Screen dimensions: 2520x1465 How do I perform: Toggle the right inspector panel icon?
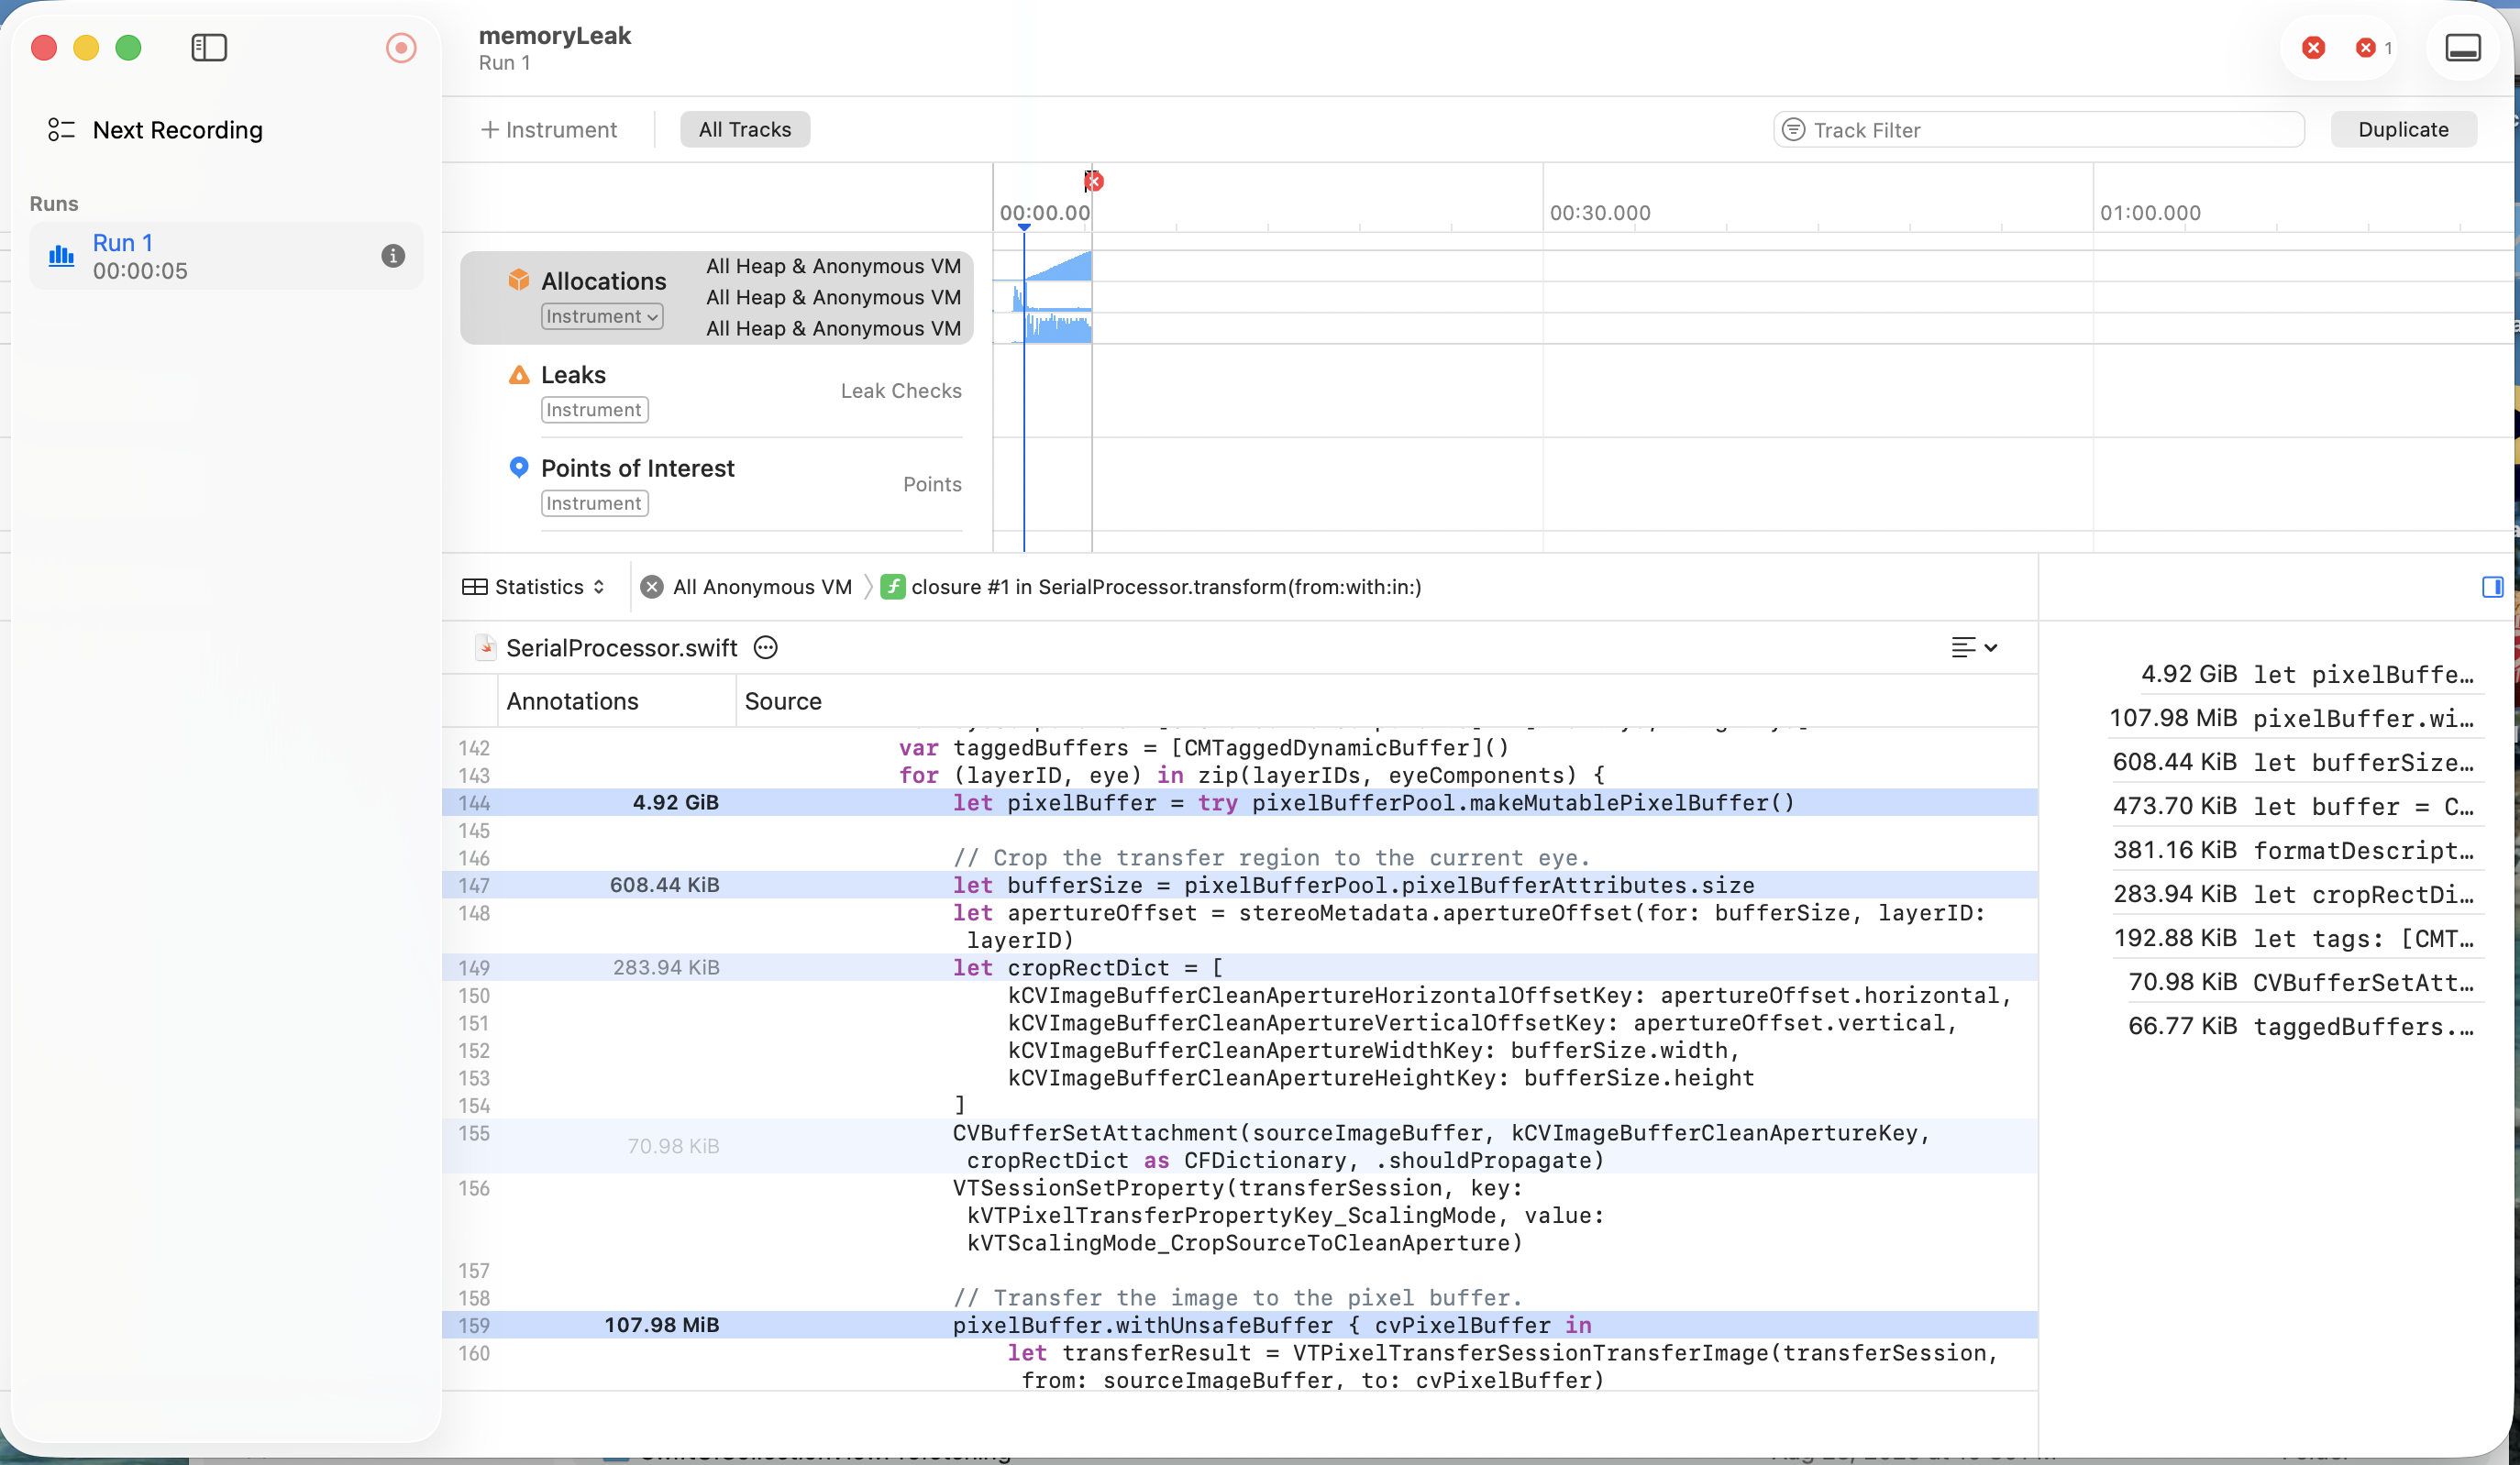pos(2492,587)
